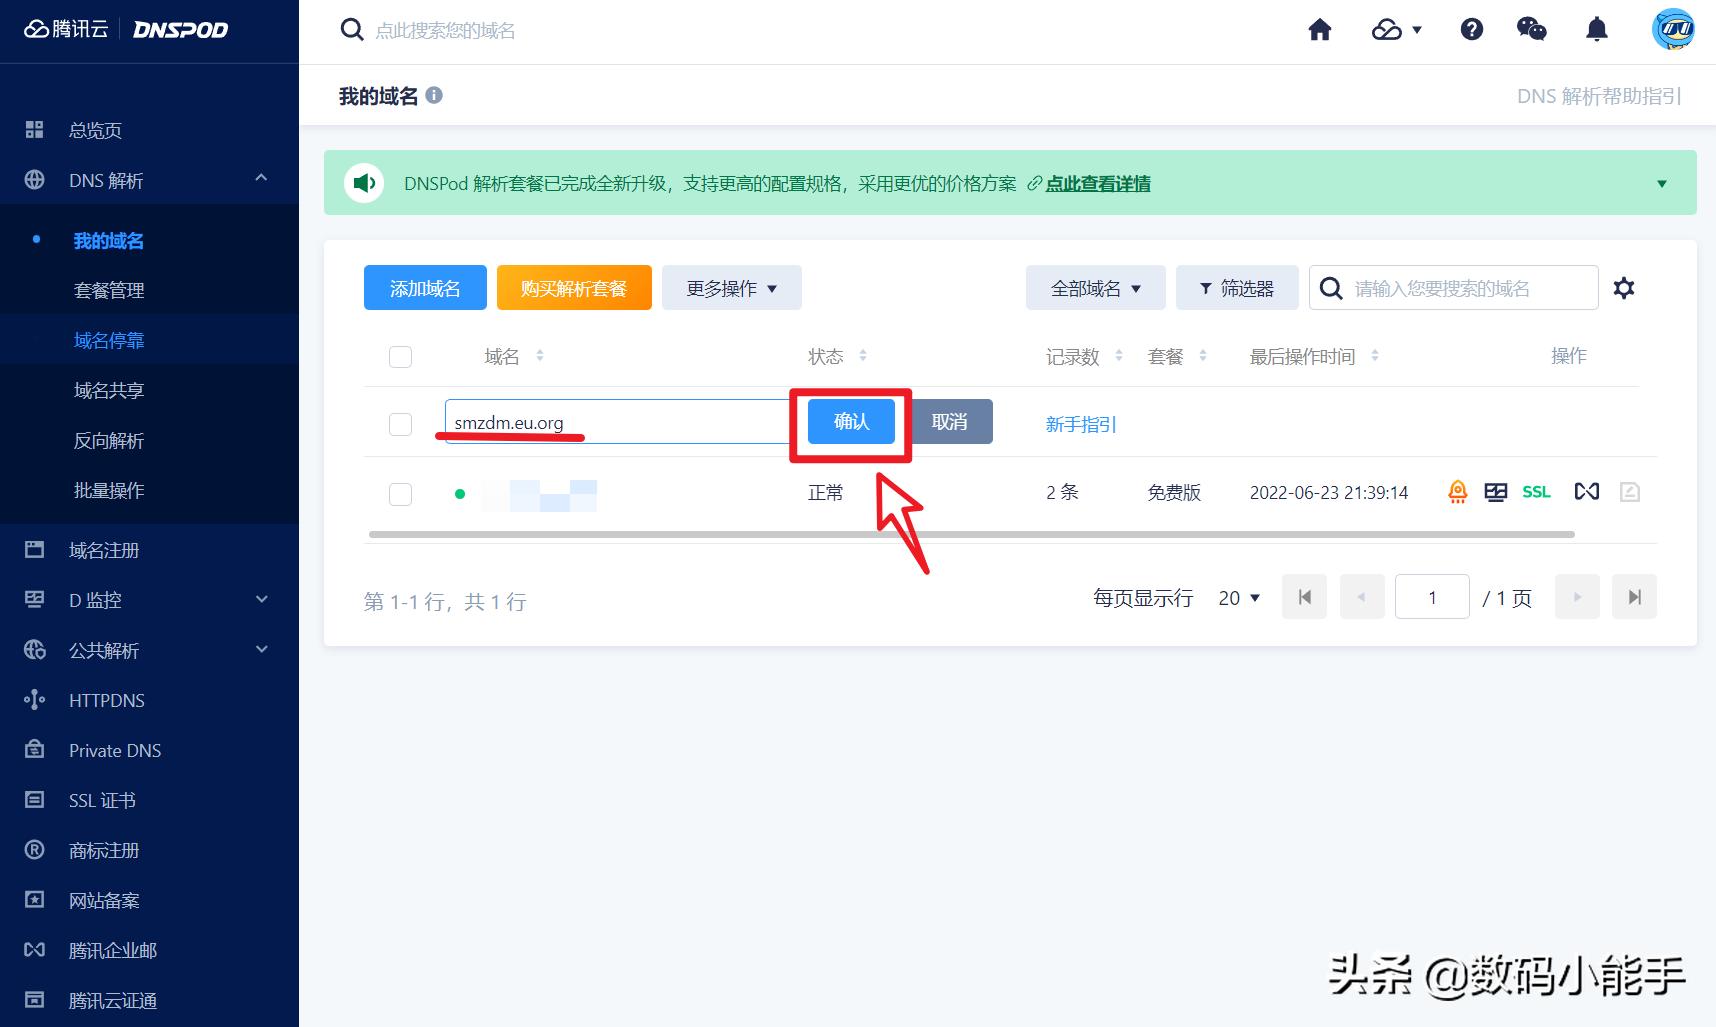Open the 点此查看详情 announcement link
Screen dimensions: 1716x1027
[1097, 183]
